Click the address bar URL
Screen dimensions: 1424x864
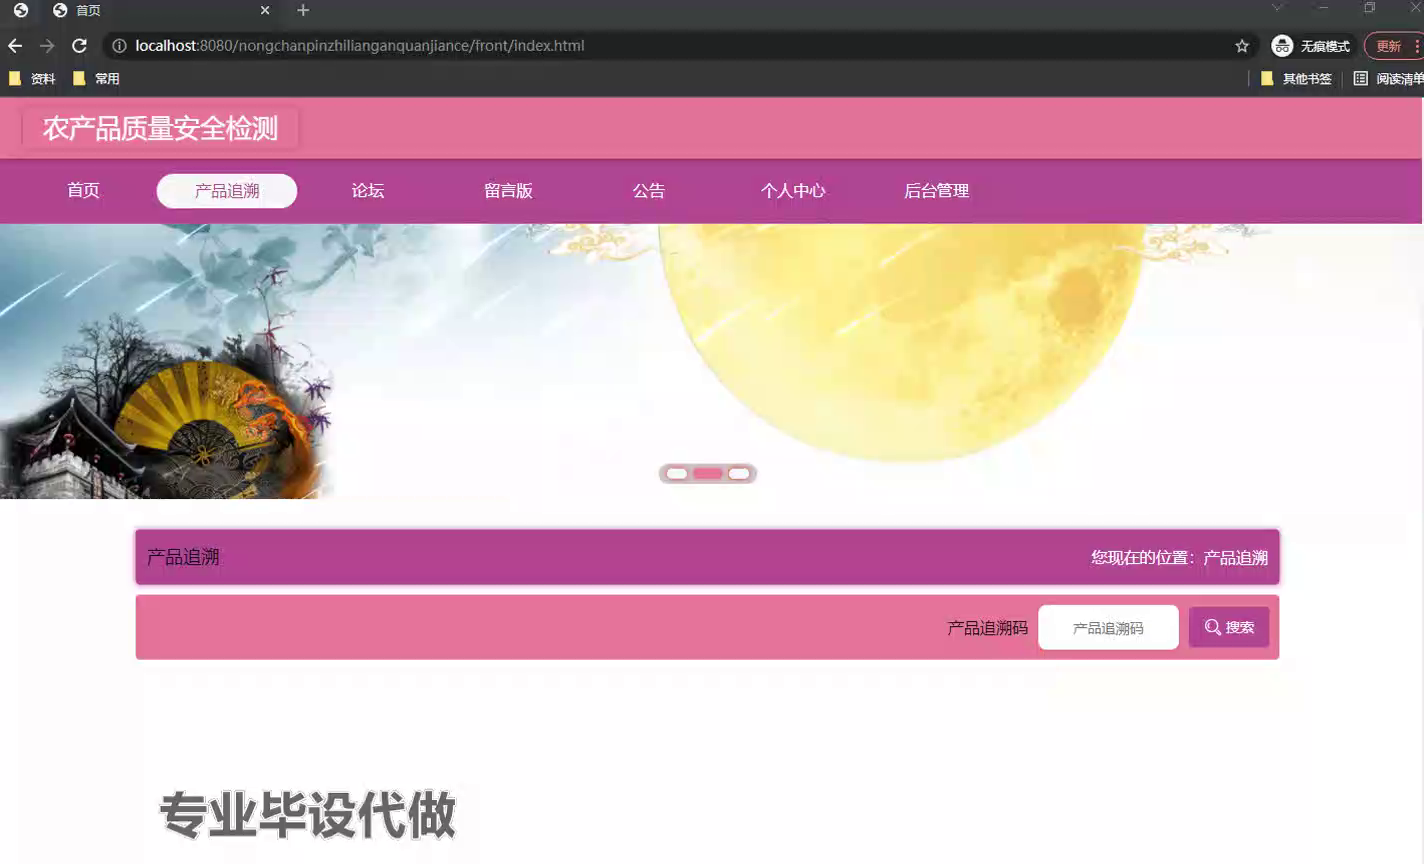(x=360, y=46)
